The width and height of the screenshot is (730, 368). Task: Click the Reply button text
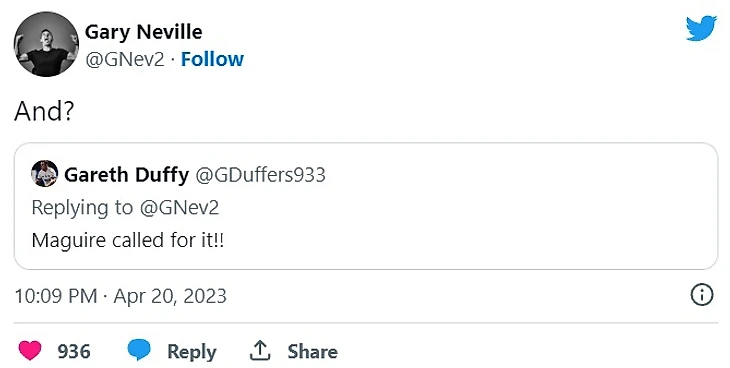tap(192, 352)
